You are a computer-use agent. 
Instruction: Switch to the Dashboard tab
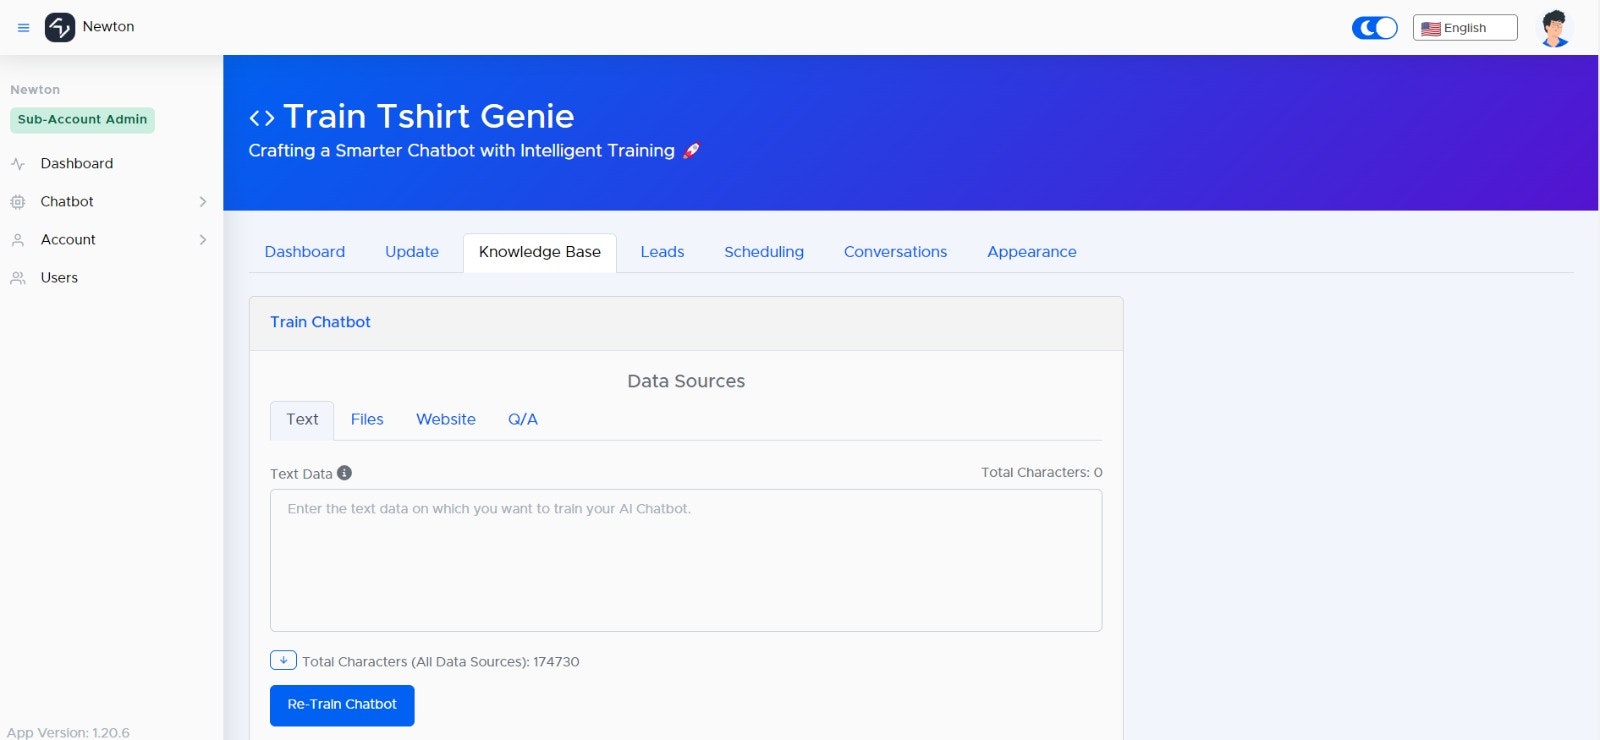pos(305,252)
